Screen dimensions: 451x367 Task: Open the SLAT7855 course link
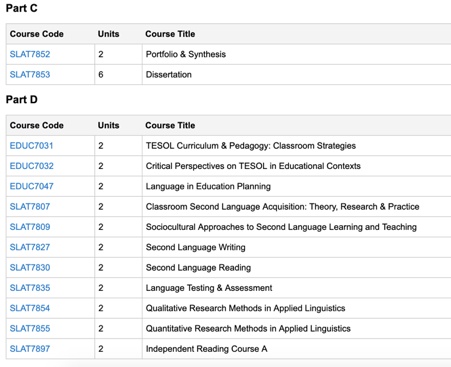coord(30,329)
